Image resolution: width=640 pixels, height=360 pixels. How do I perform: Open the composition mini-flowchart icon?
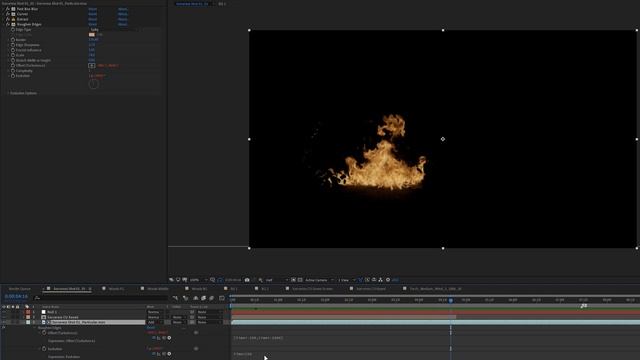pos(175,298)
